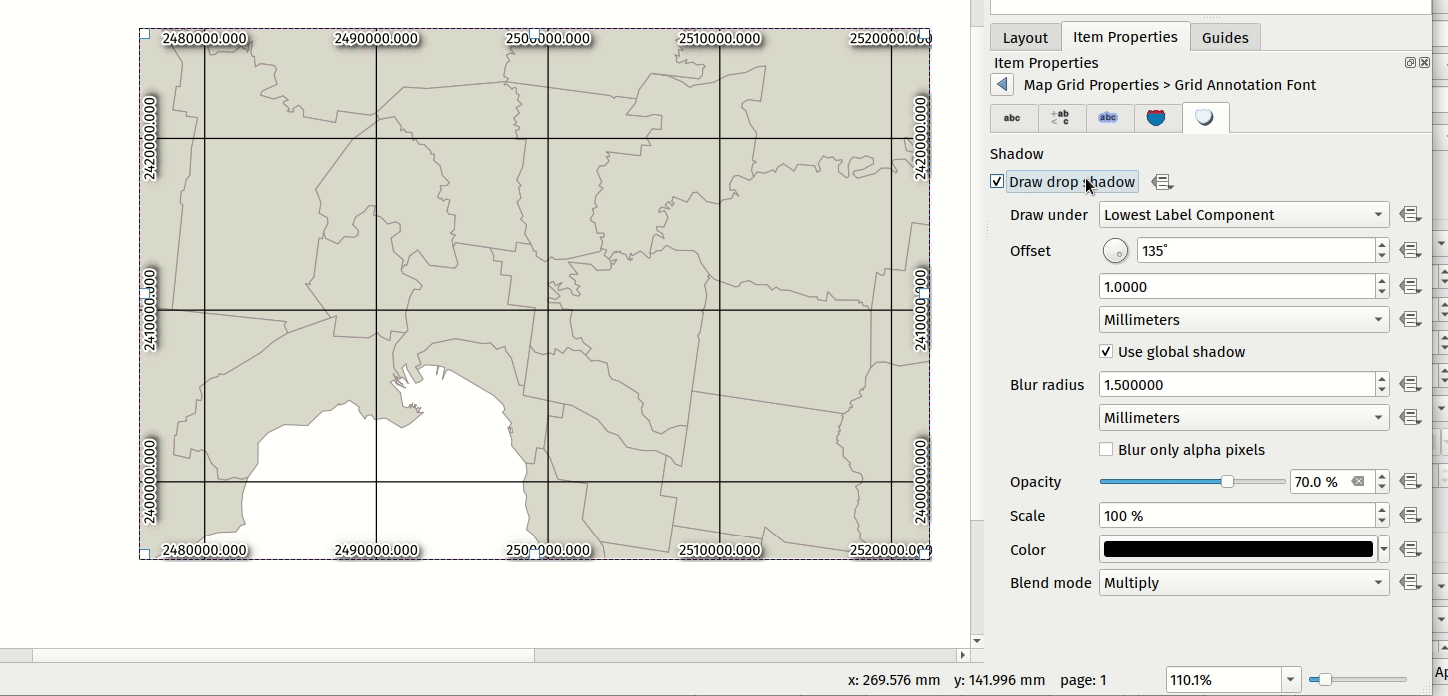This screenshot has height=696, width=1448.
Task: Enable Blur only alpha pixels
Action: point(1106,450)
